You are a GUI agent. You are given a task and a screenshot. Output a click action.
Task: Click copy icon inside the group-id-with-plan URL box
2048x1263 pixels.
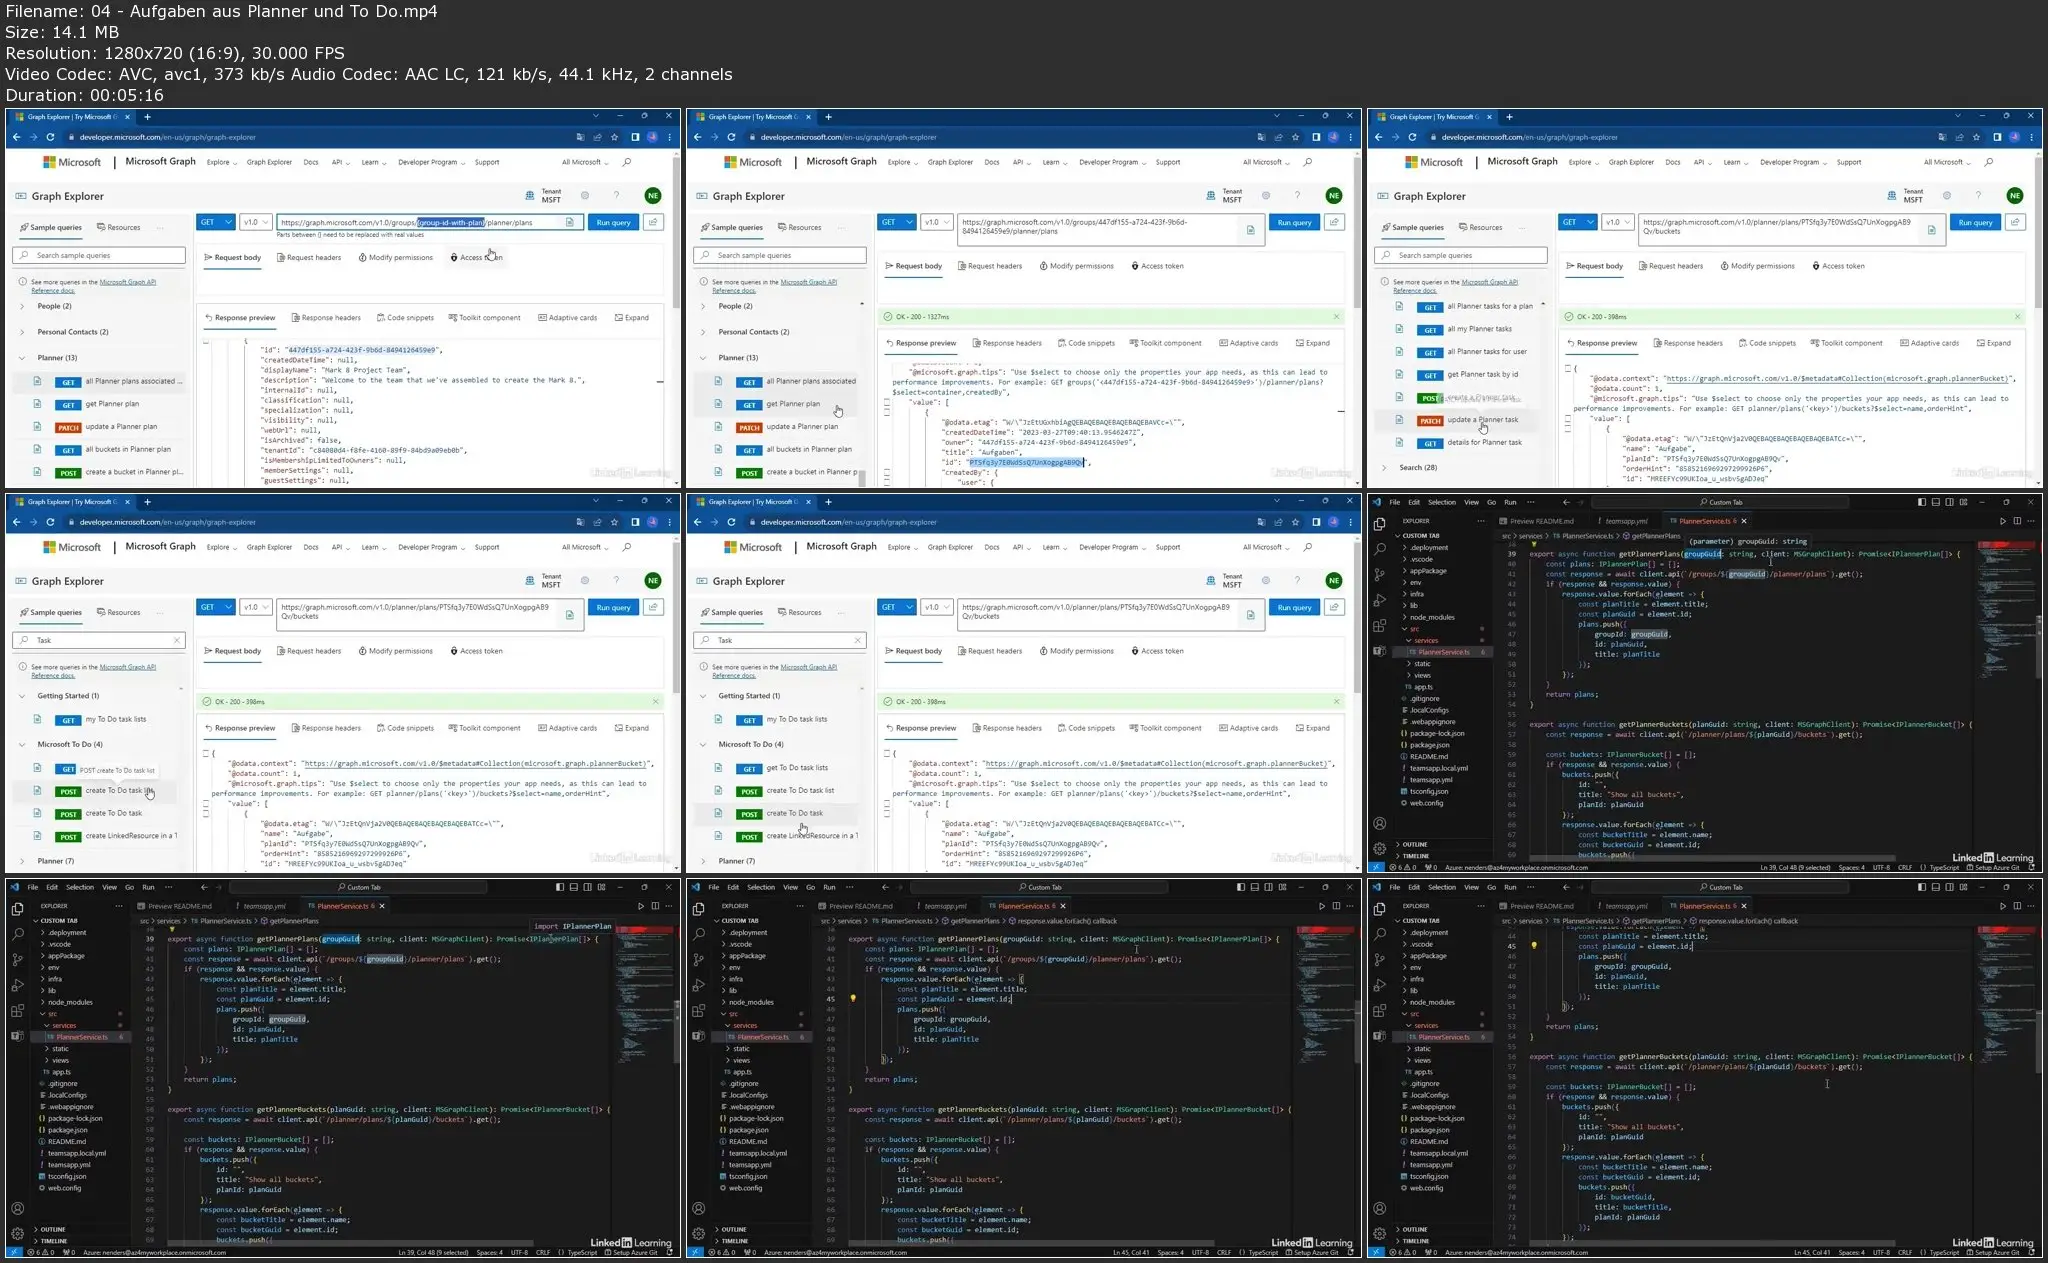pos(570,222)
